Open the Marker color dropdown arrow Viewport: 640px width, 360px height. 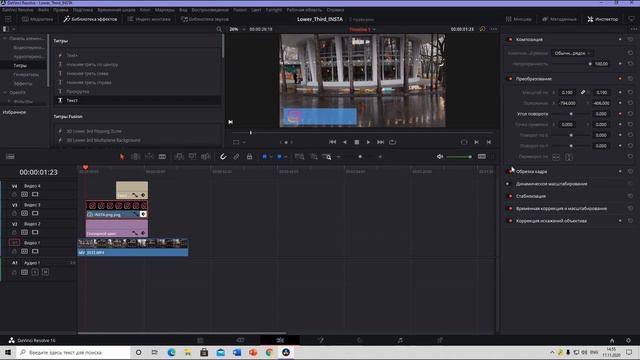pos(286,157)
